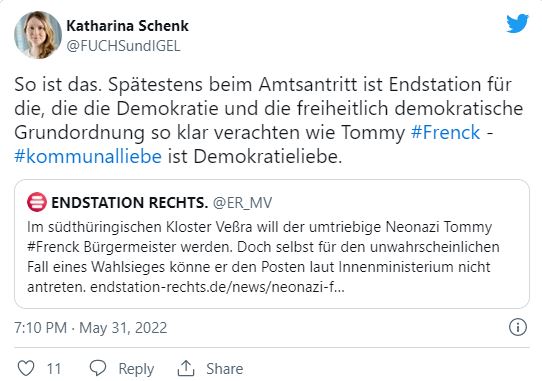Open the quoted tweet body text
The height and width of the screenshot is (381, 542).
tap(263, 257)
